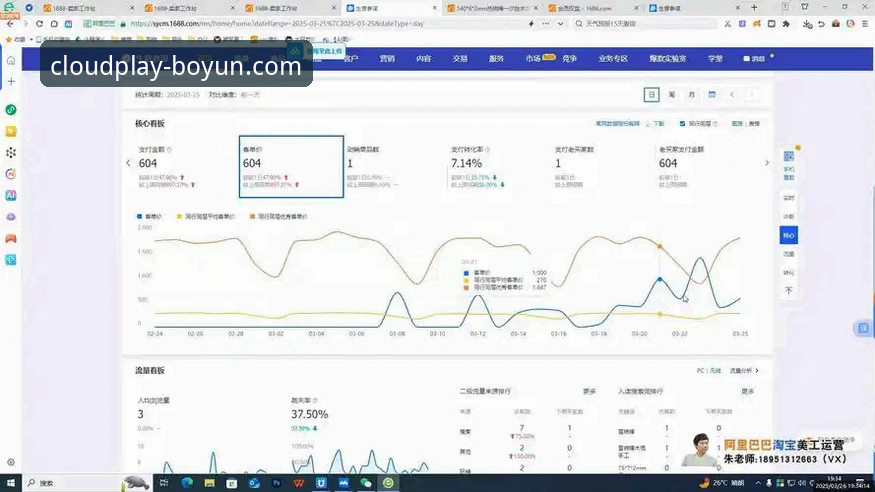The image size is (875, 492).
Task: Toggle the yellow 同行同层平均 legend series
Action: (205, 216)
